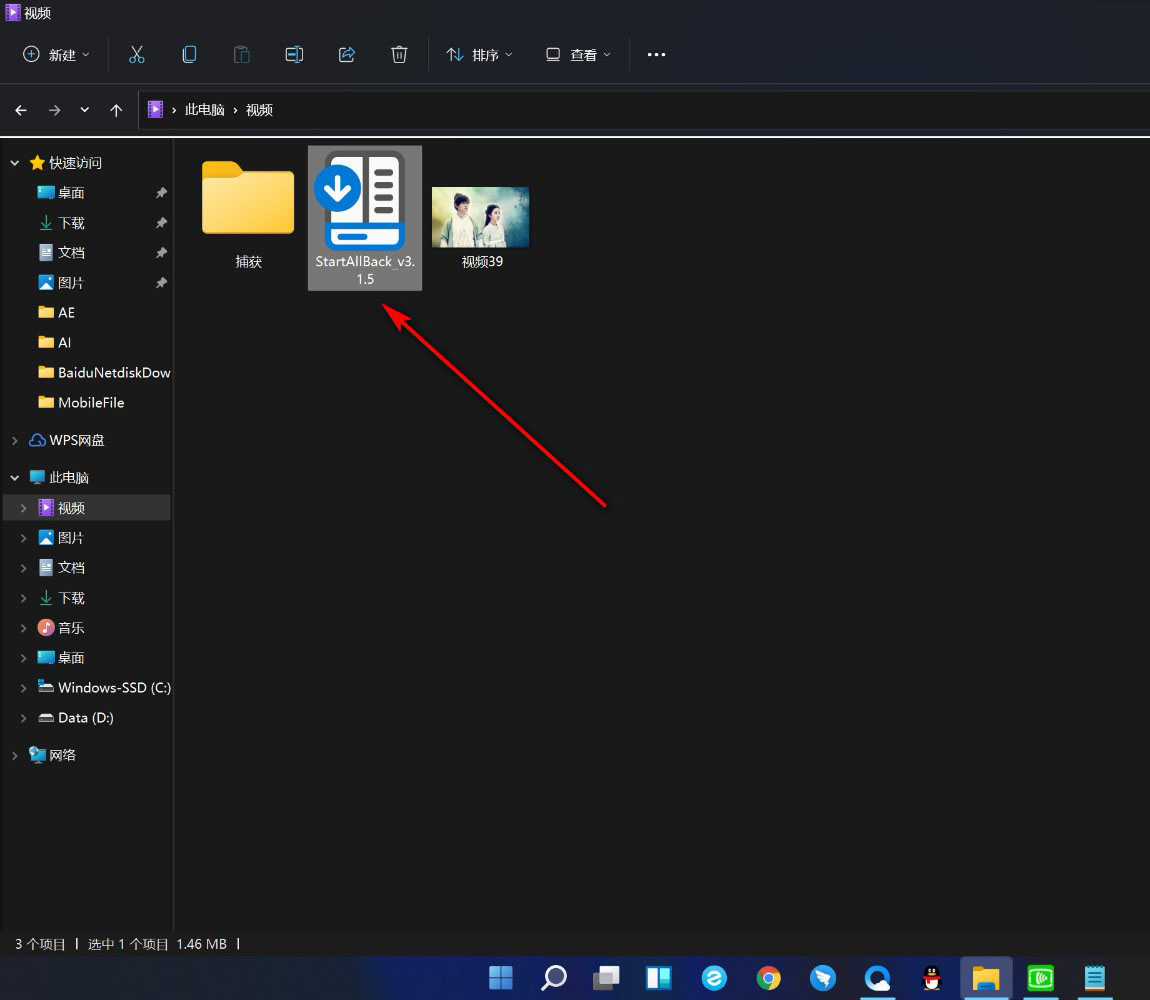
Task: Expand the WPS网盘 tree node
Action: tap(14, 440)
